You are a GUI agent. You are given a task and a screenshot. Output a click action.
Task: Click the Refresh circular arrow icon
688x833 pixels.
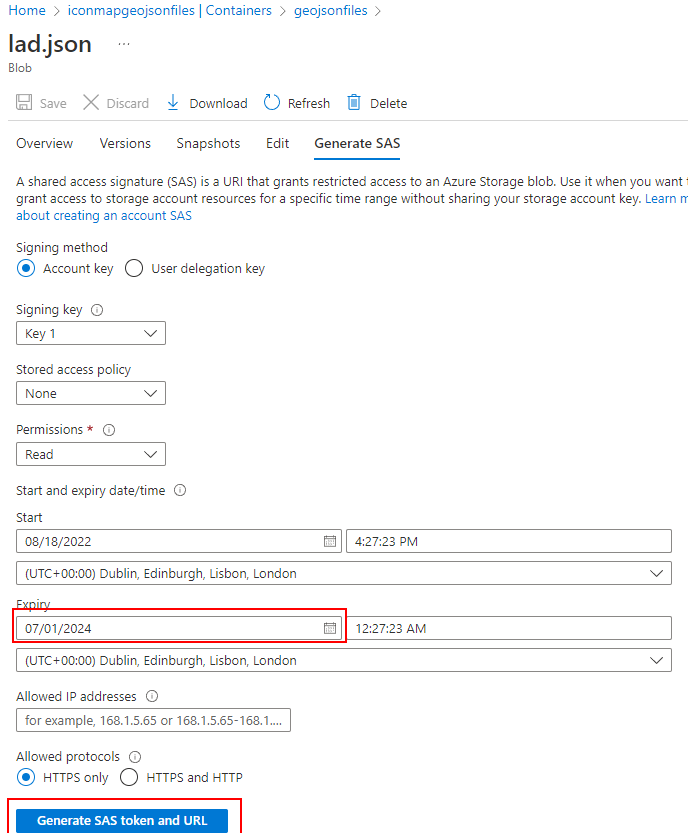point(271,102)
